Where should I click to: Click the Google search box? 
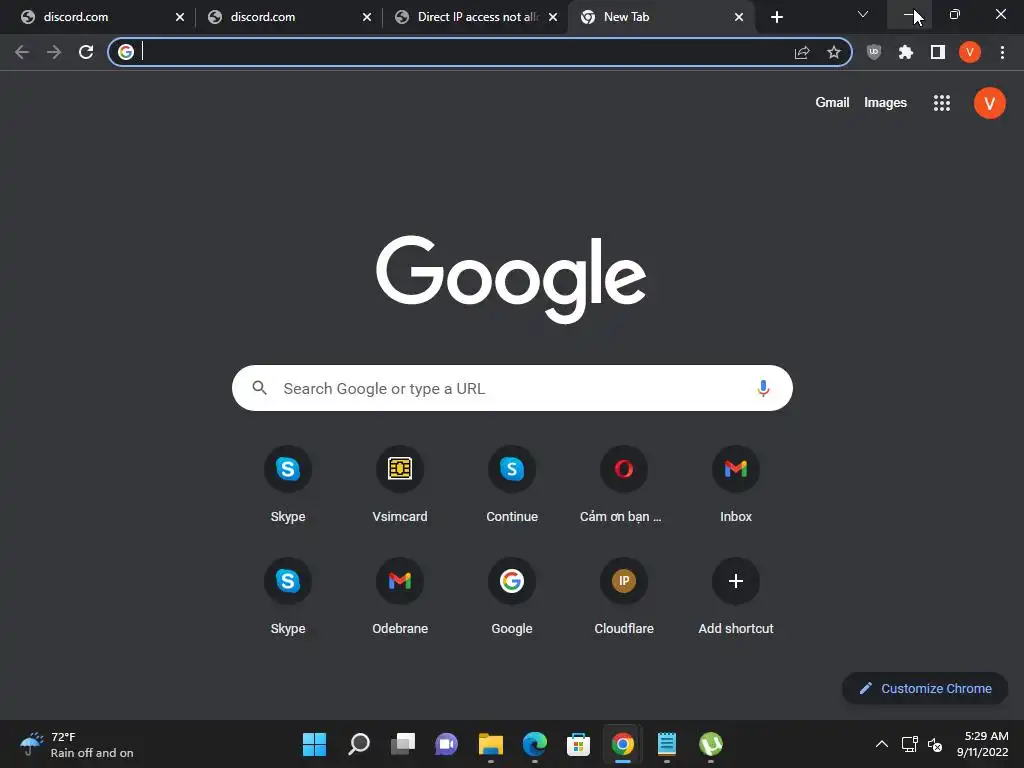pos(512,388)
